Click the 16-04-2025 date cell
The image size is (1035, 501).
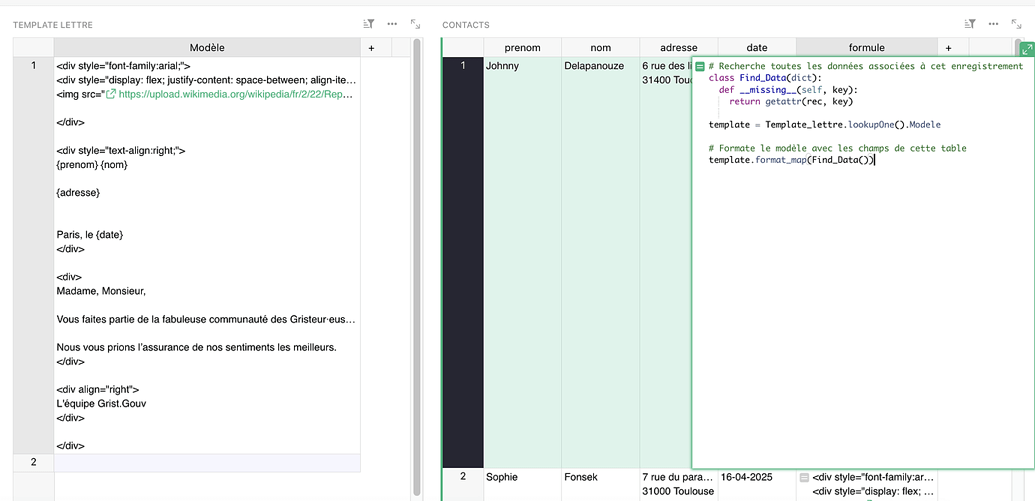(x=748, y=477)
